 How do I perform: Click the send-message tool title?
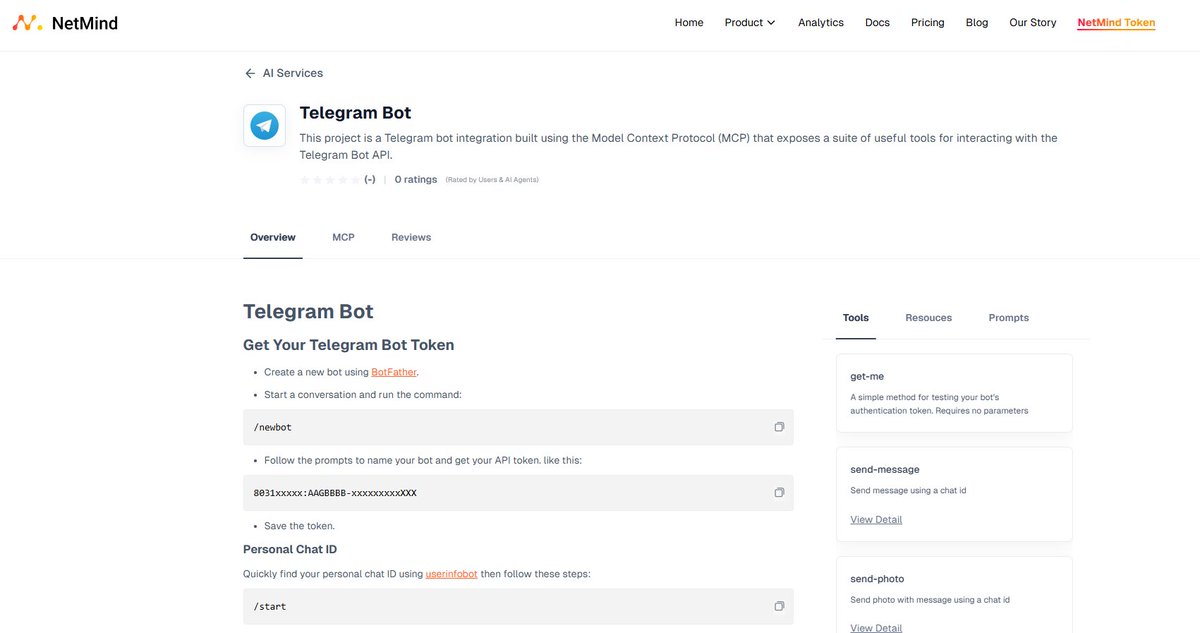[x=885, y=469]
